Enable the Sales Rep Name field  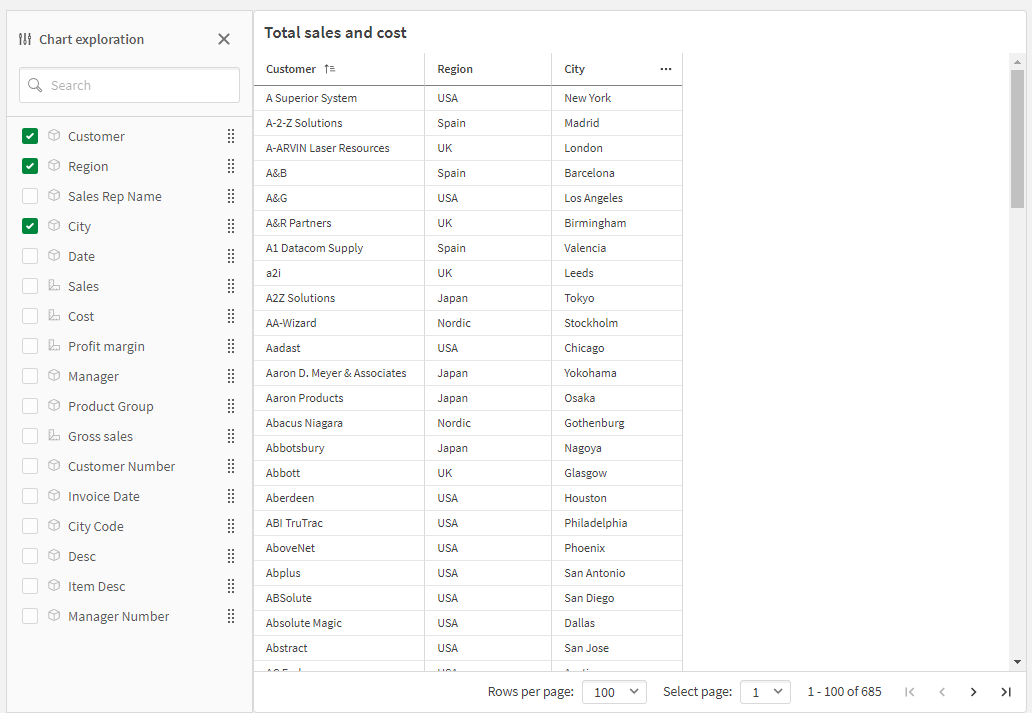click(29, 195)
